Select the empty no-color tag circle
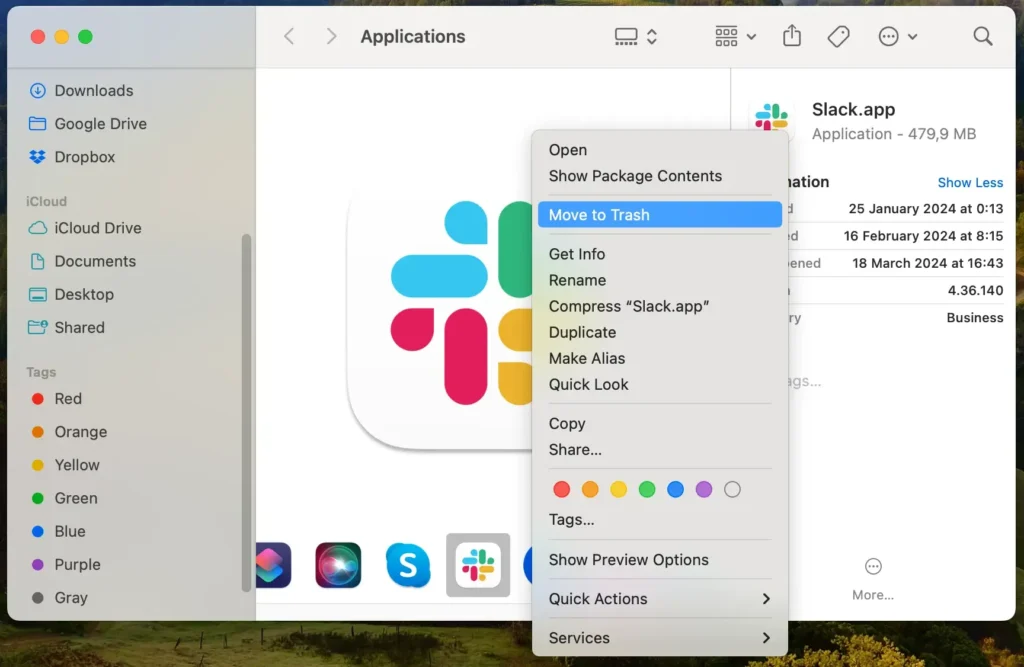Screen dimensions: 1024x667 (x=732, y=490)
